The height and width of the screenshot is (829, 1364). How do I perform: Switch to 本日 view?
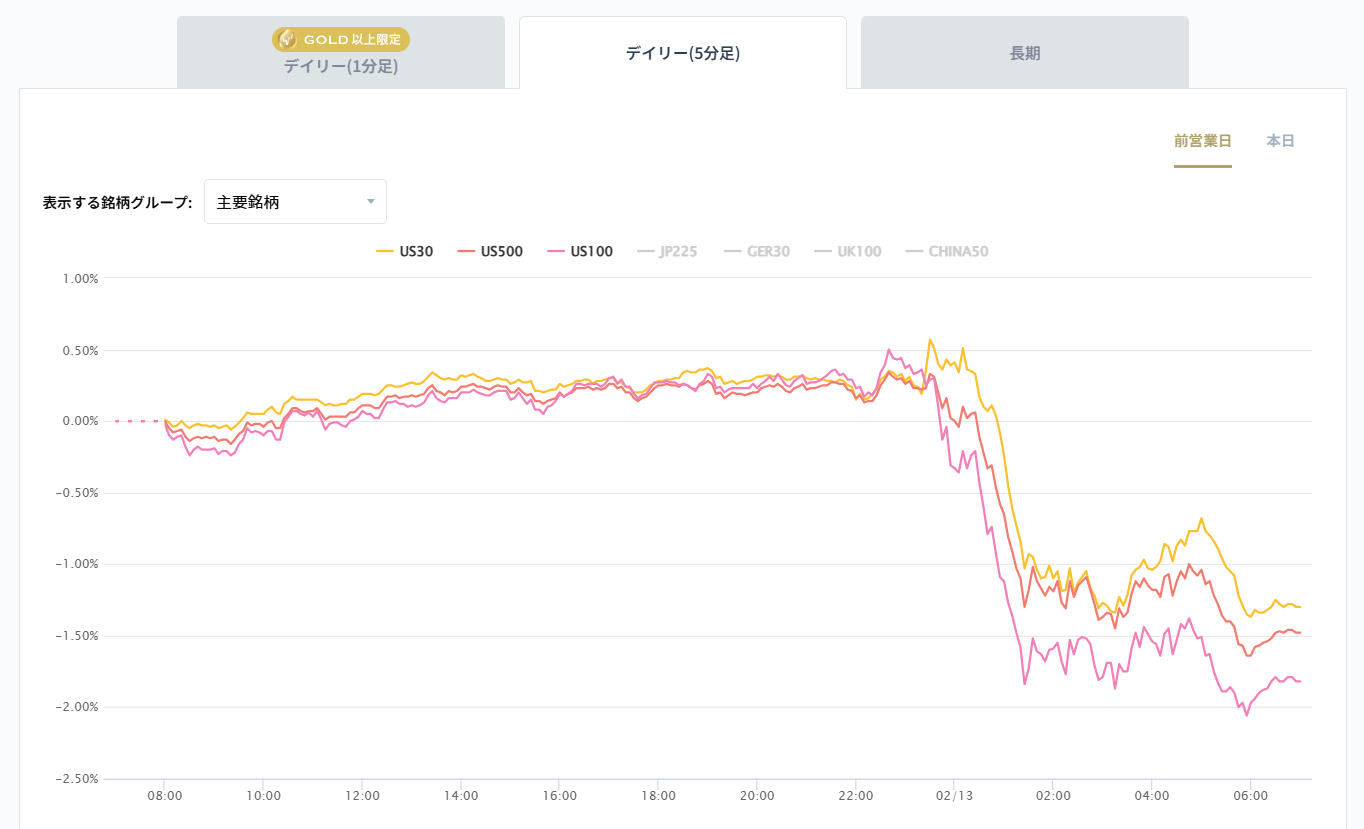pos(1280,141)
